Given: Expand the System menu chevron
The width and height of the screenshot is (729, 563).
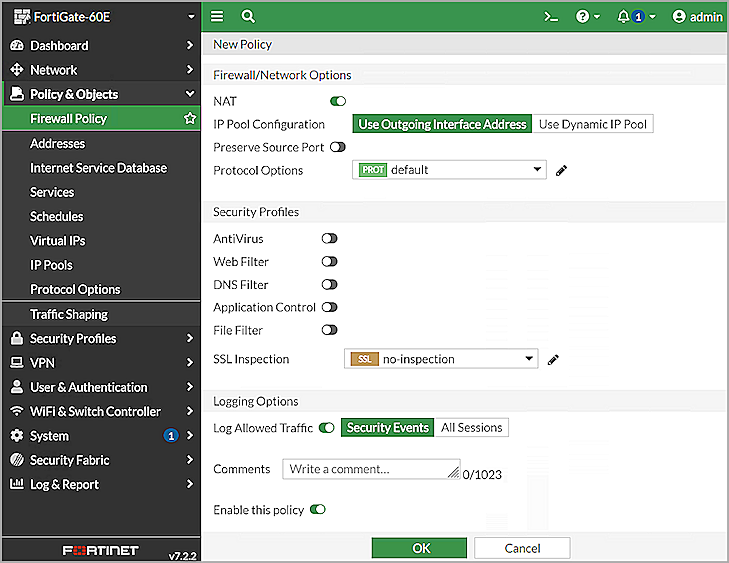Looking at the screenshot, I should coord(189,435).
